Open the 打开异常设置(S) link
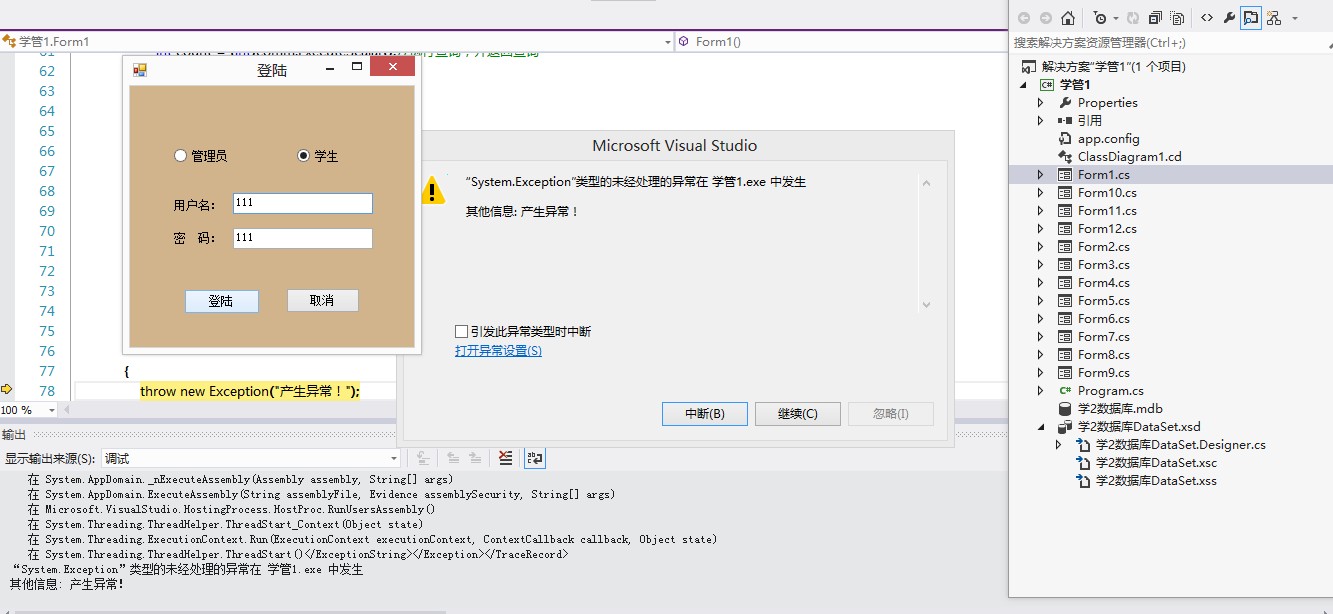This screenshot has height=614, width=1333. tap(498, 351)
